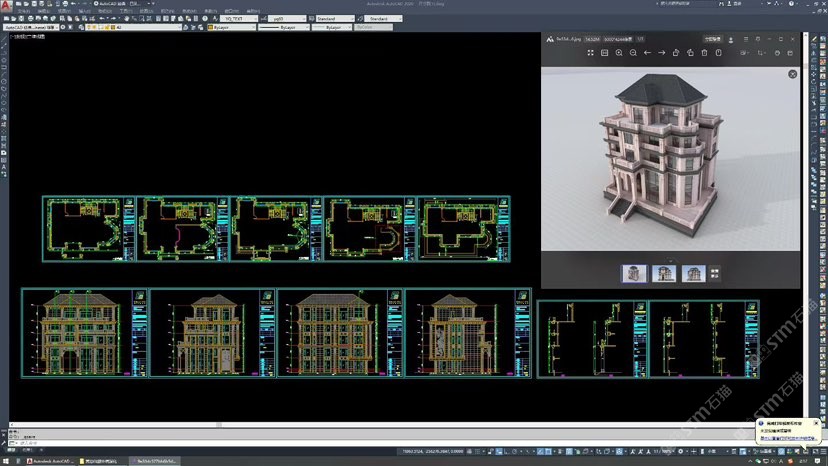828x466 pixels.
Task: Go to next image with right arrow
Action: (661, 52)
